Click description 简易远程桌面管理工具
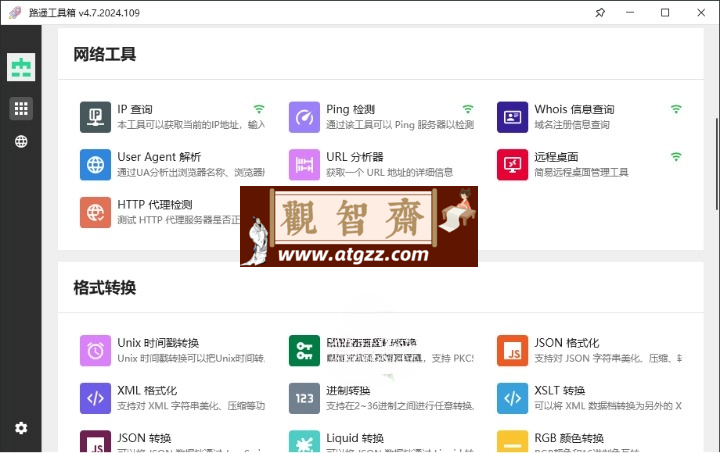Image resolution: width=720 pixels, height=453 pixels. (x=581, y=173)
